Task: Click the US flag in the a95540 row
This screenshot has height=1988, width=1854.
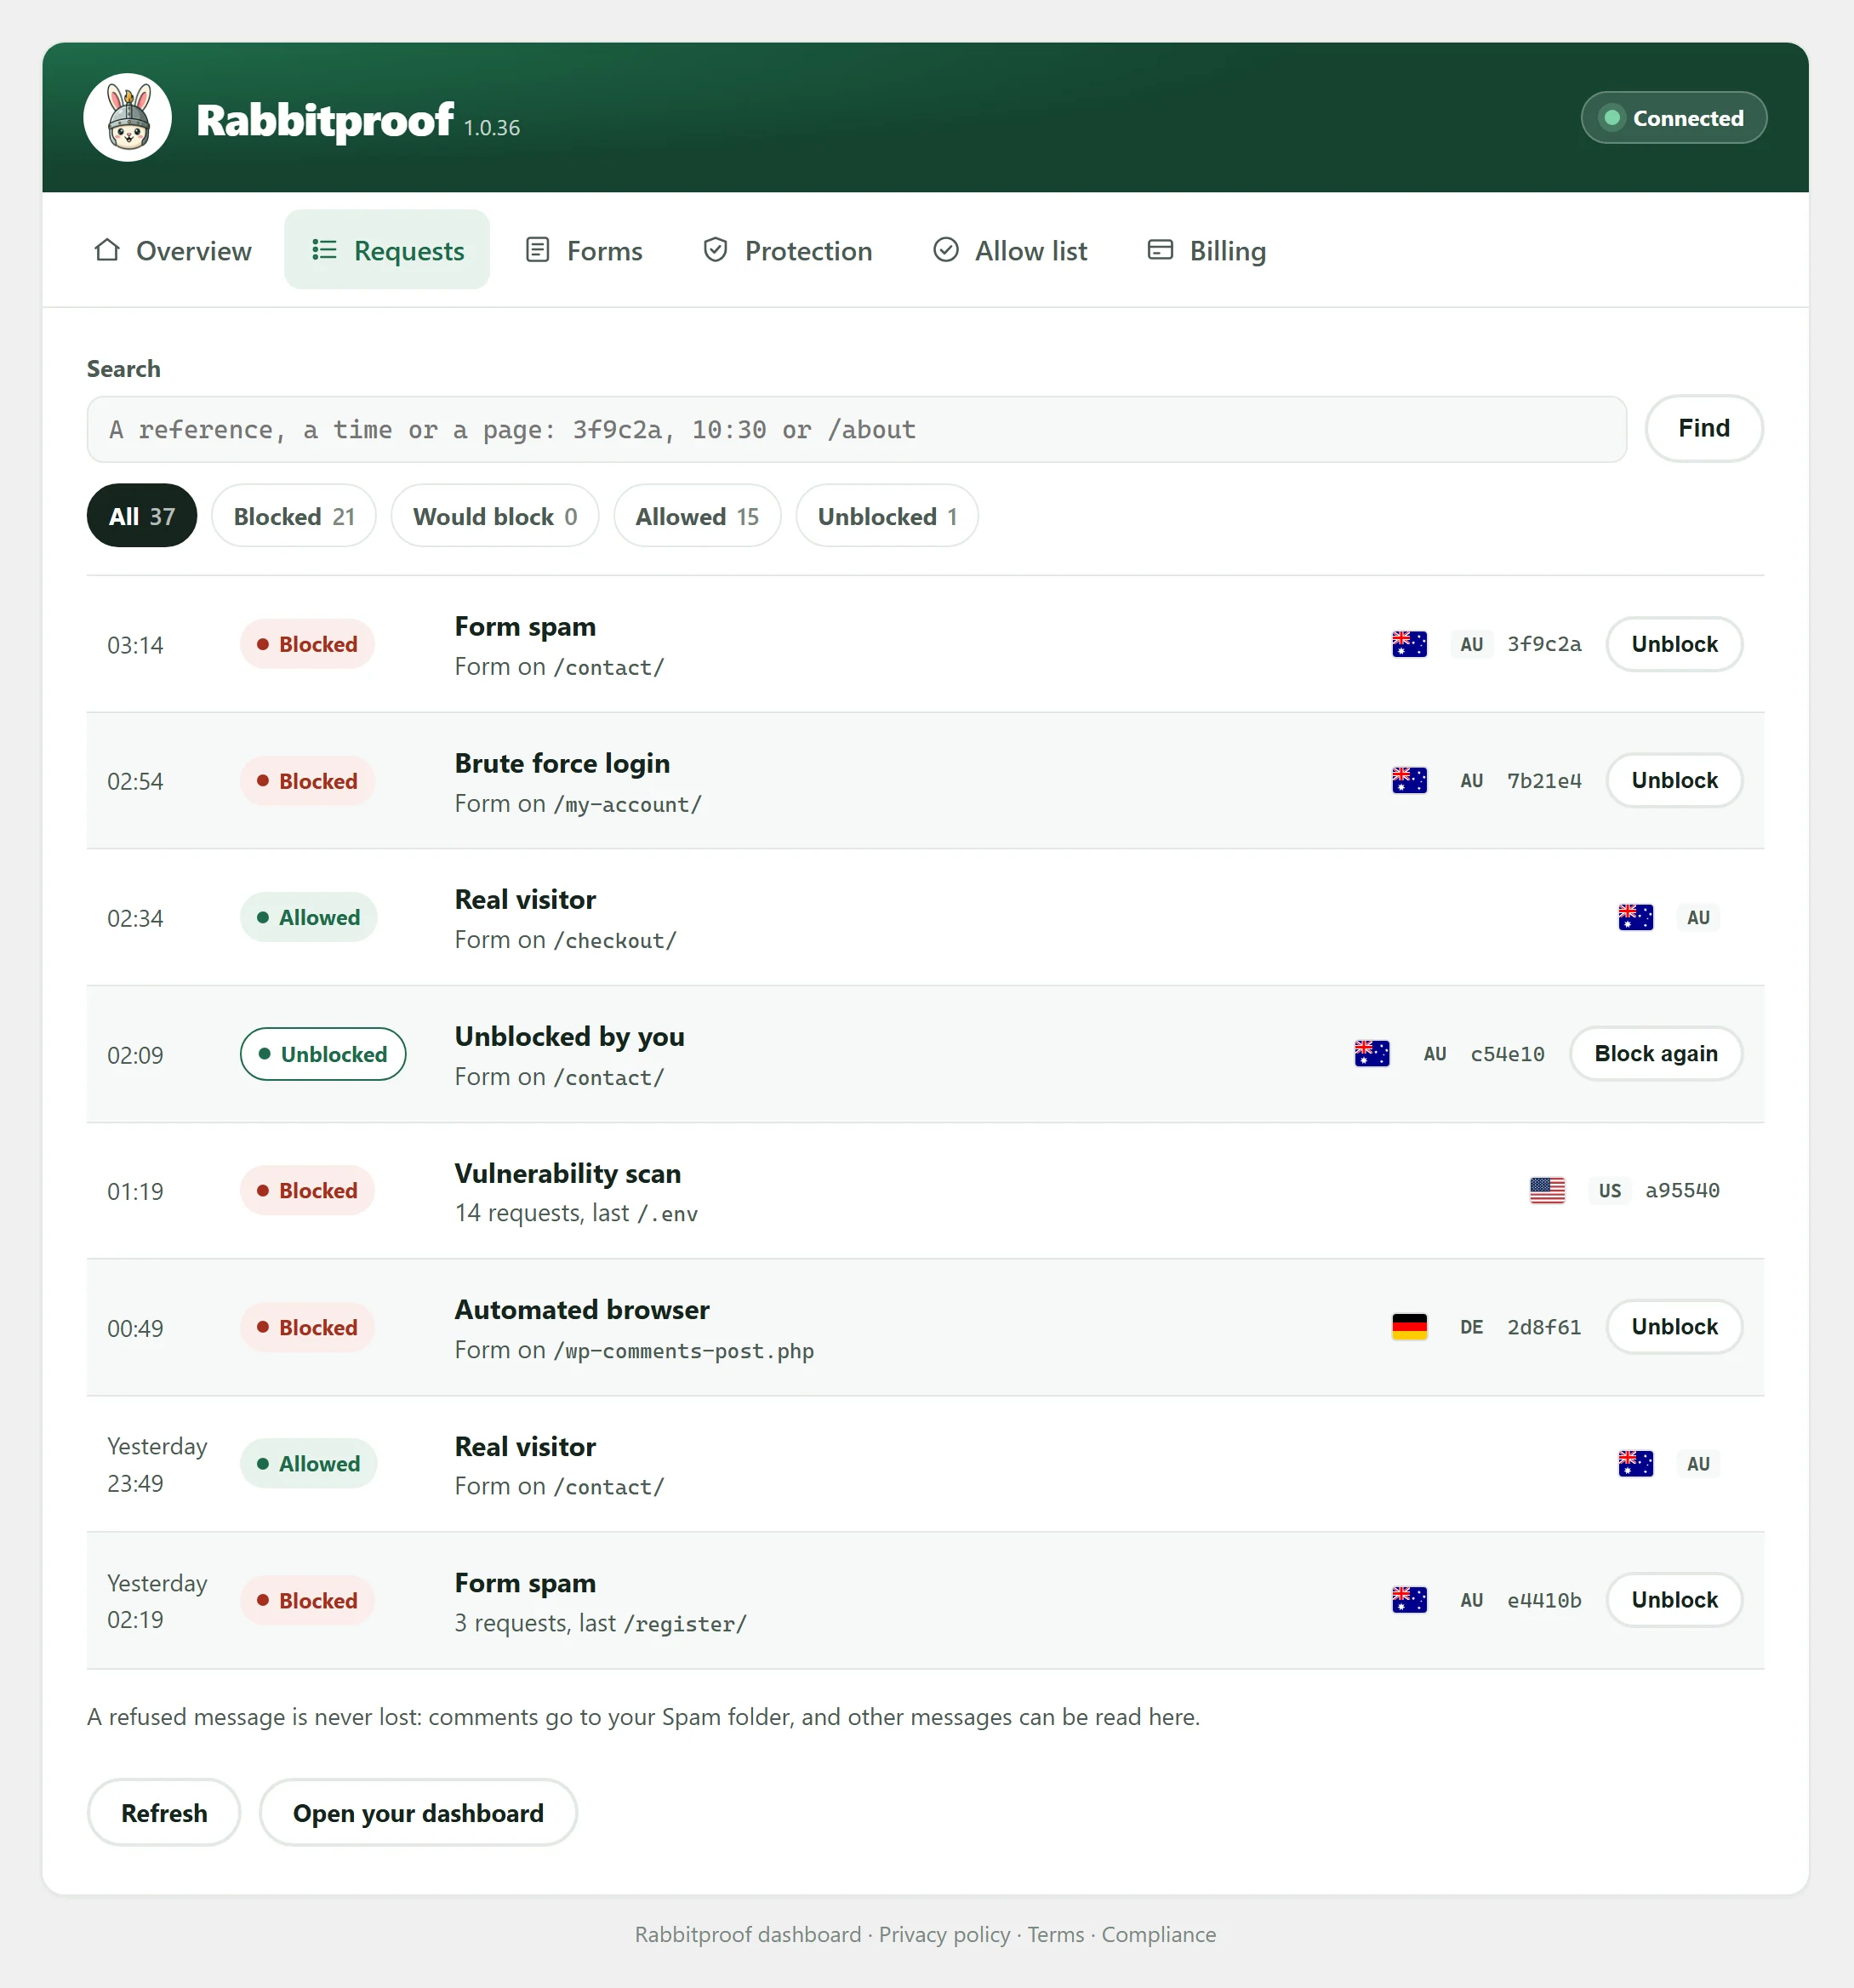Action: (1547, 1190)
